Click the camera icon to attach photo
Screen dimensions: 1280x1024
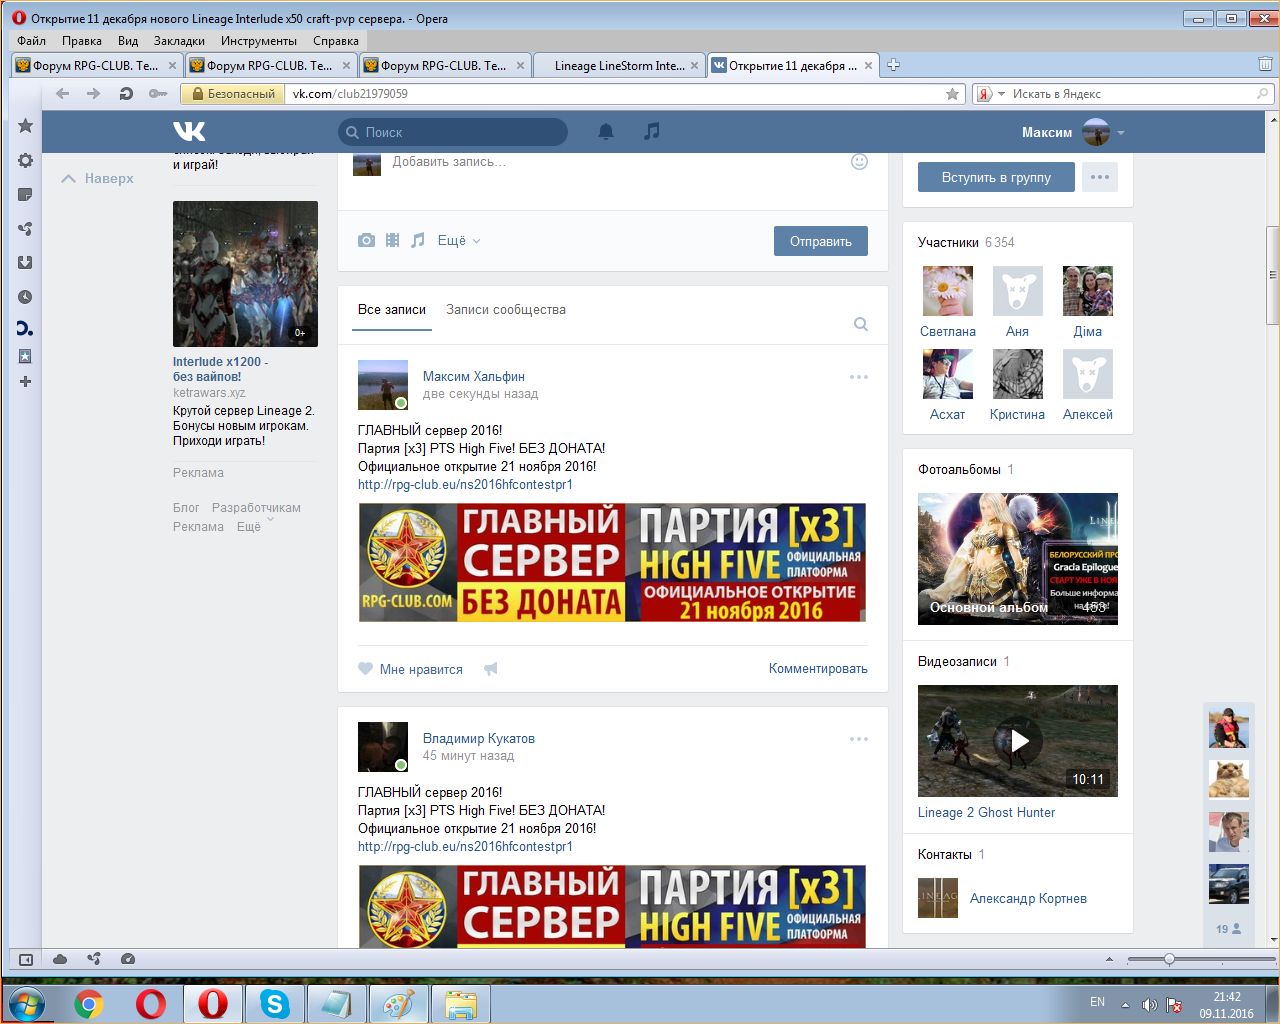coord(367,241)
